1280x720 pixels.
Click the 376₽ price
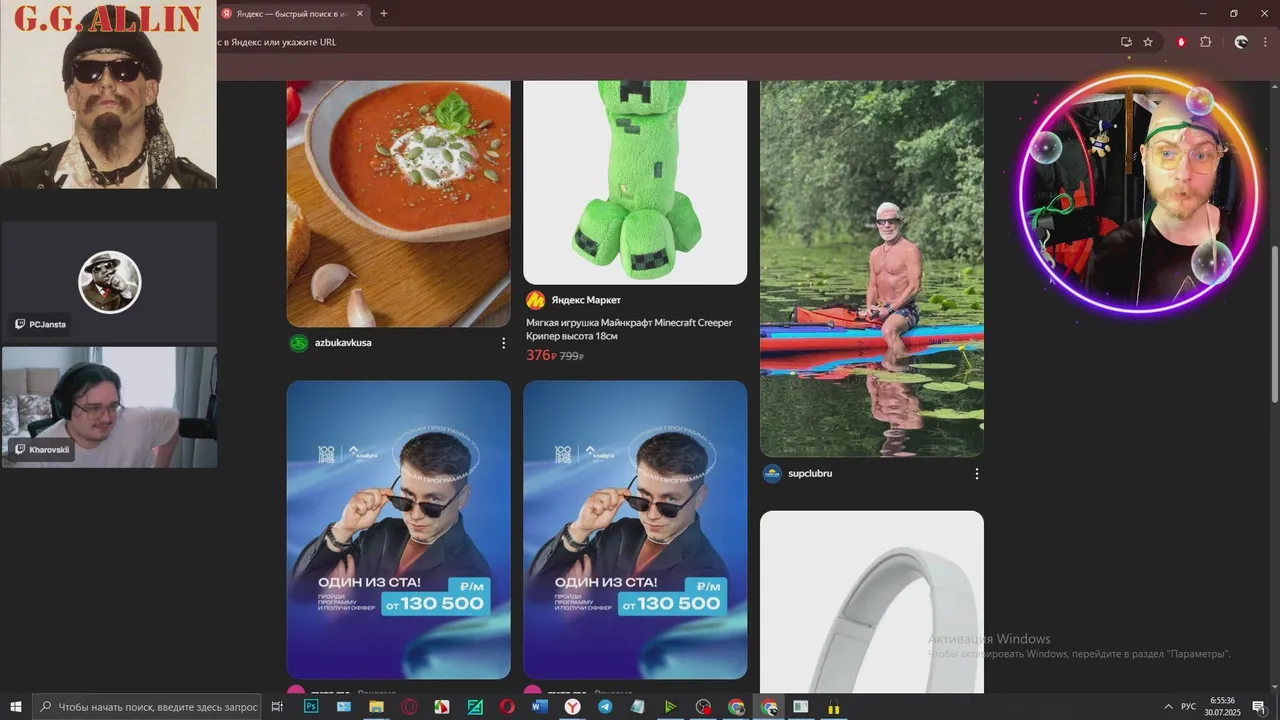coord(541,355)
